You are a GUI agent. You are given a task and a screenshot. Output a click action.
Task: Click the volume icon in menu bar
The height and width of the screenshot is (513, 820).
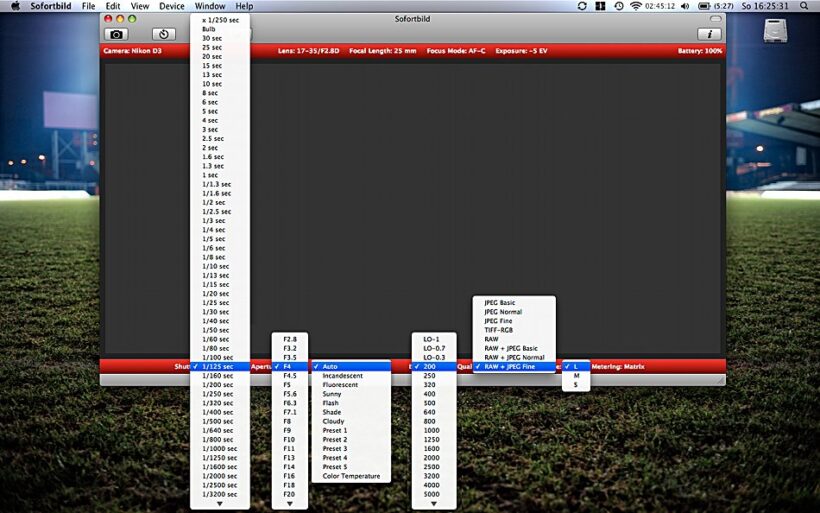click(684, 6)
